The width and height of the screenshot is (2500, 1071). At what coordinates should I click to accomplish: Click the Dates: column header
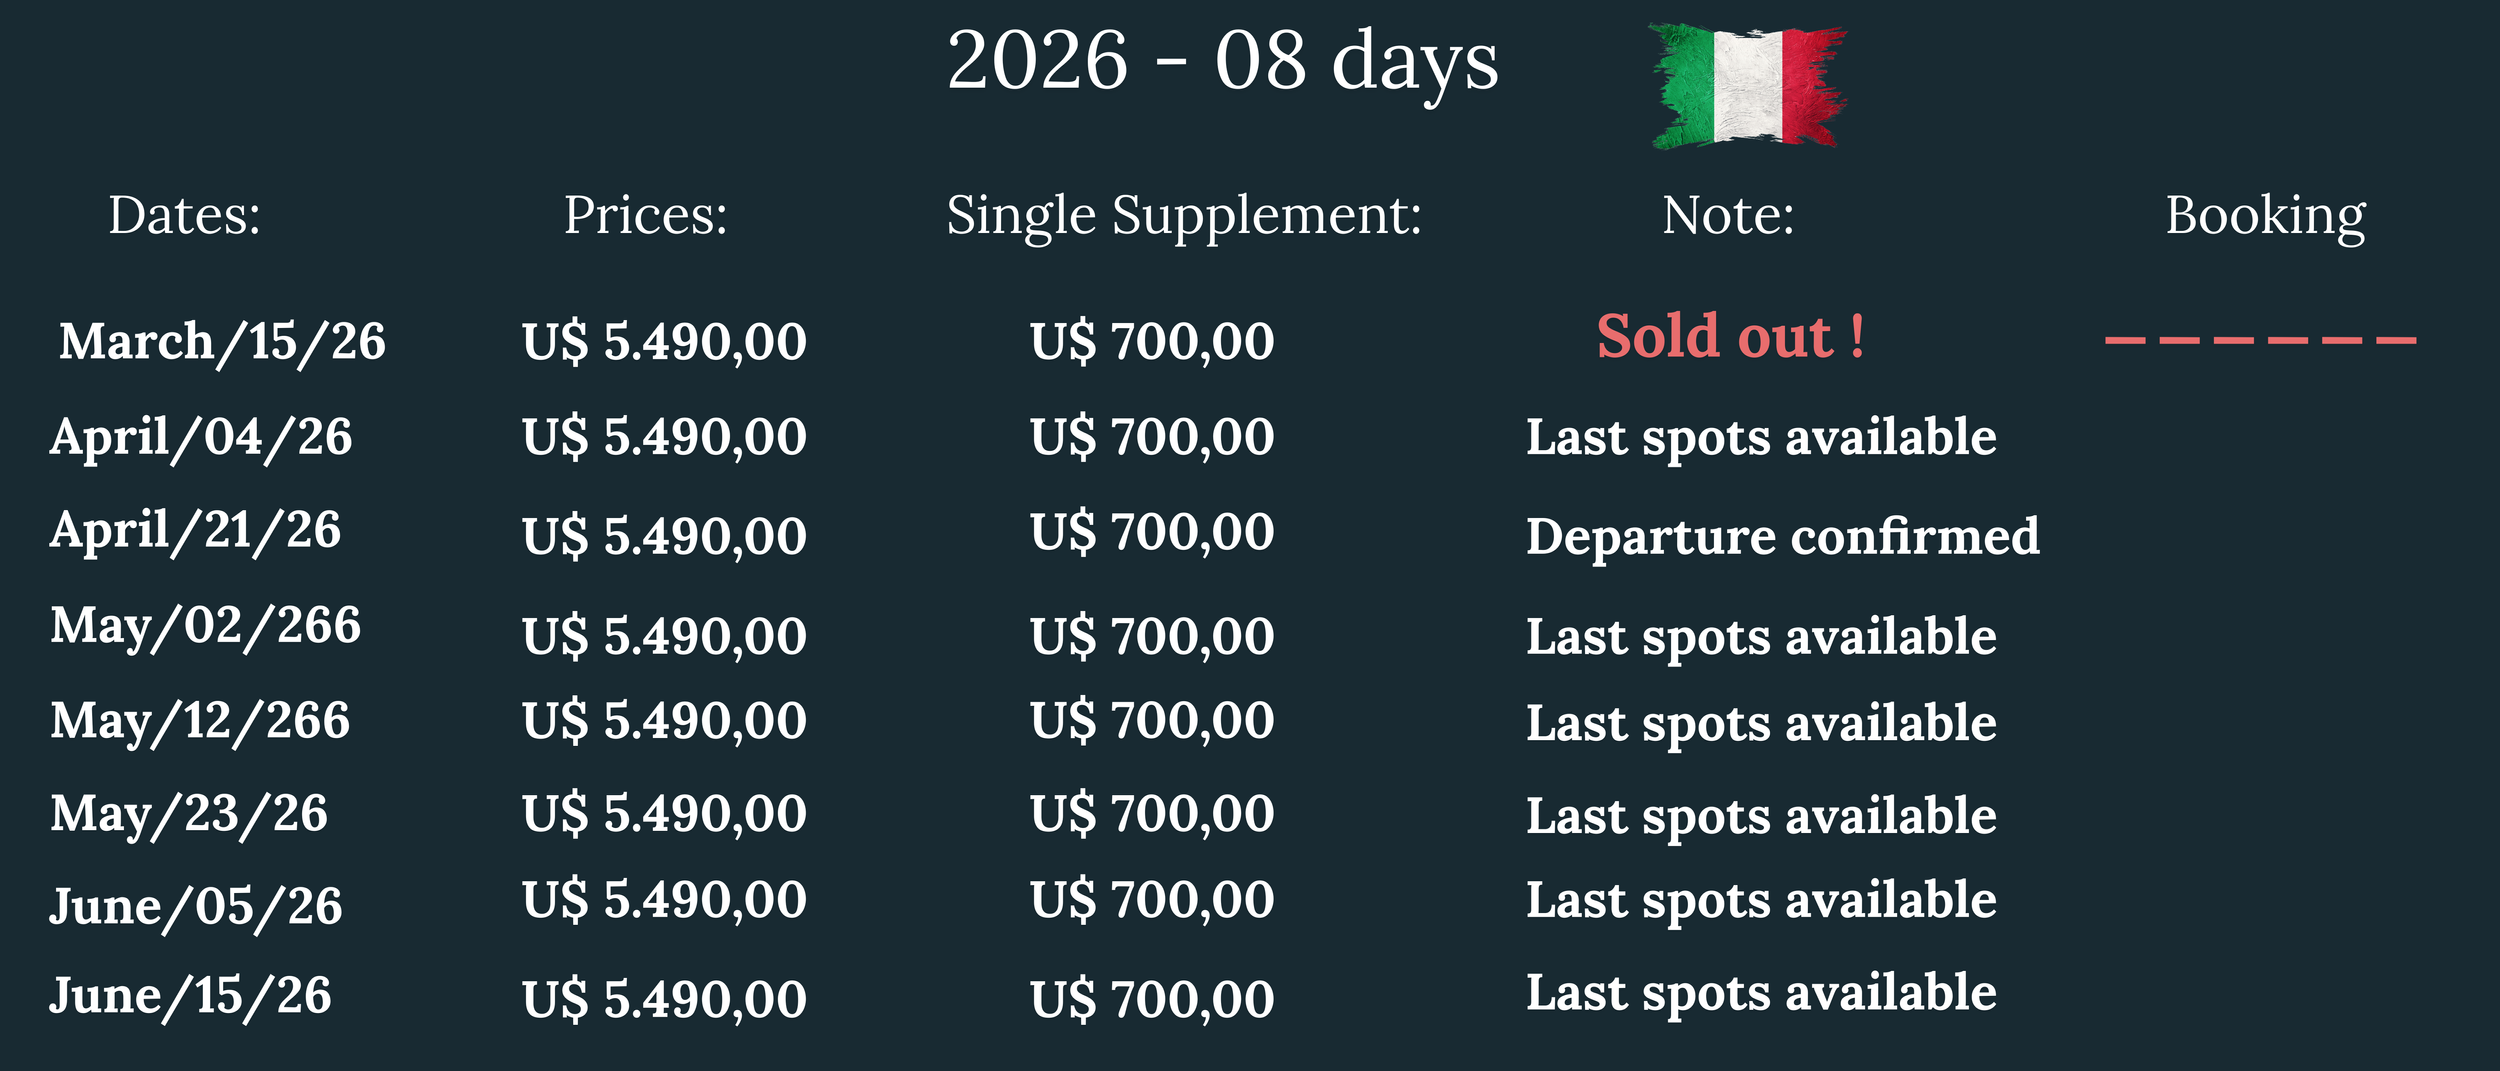click(x=185, y=215)
